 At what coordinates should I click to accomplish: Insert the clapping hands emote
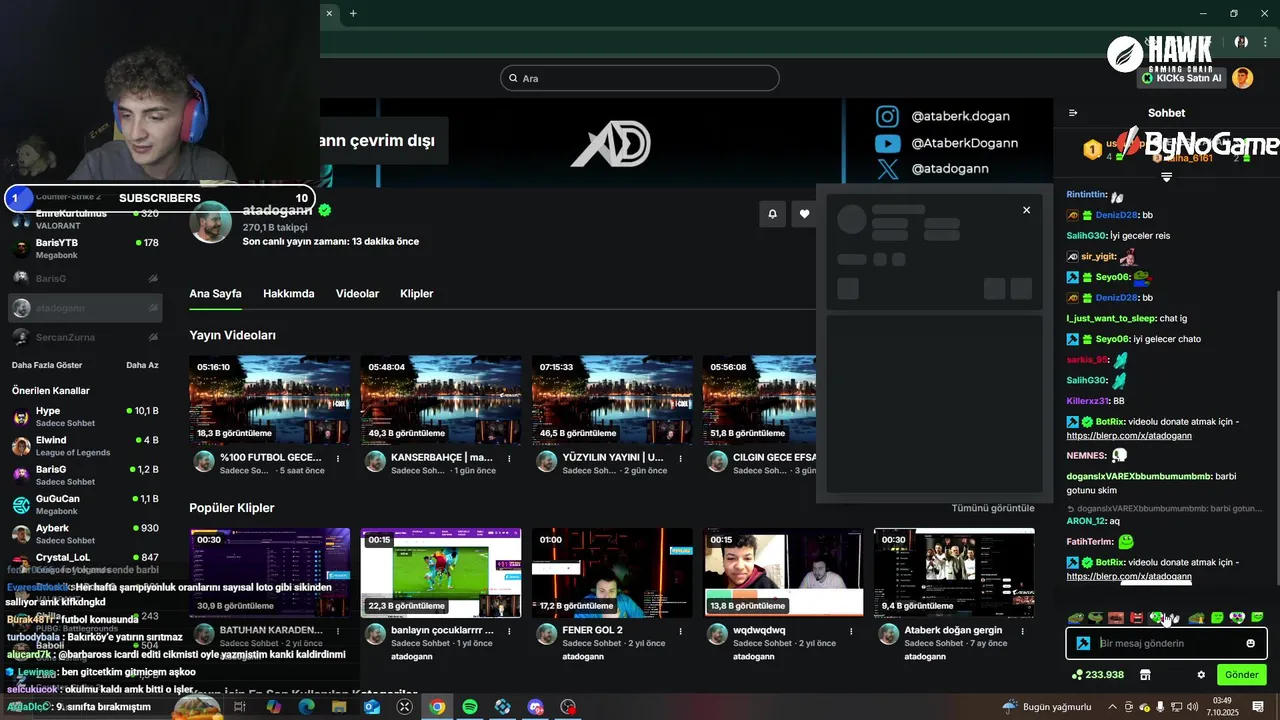point(1175,618)
